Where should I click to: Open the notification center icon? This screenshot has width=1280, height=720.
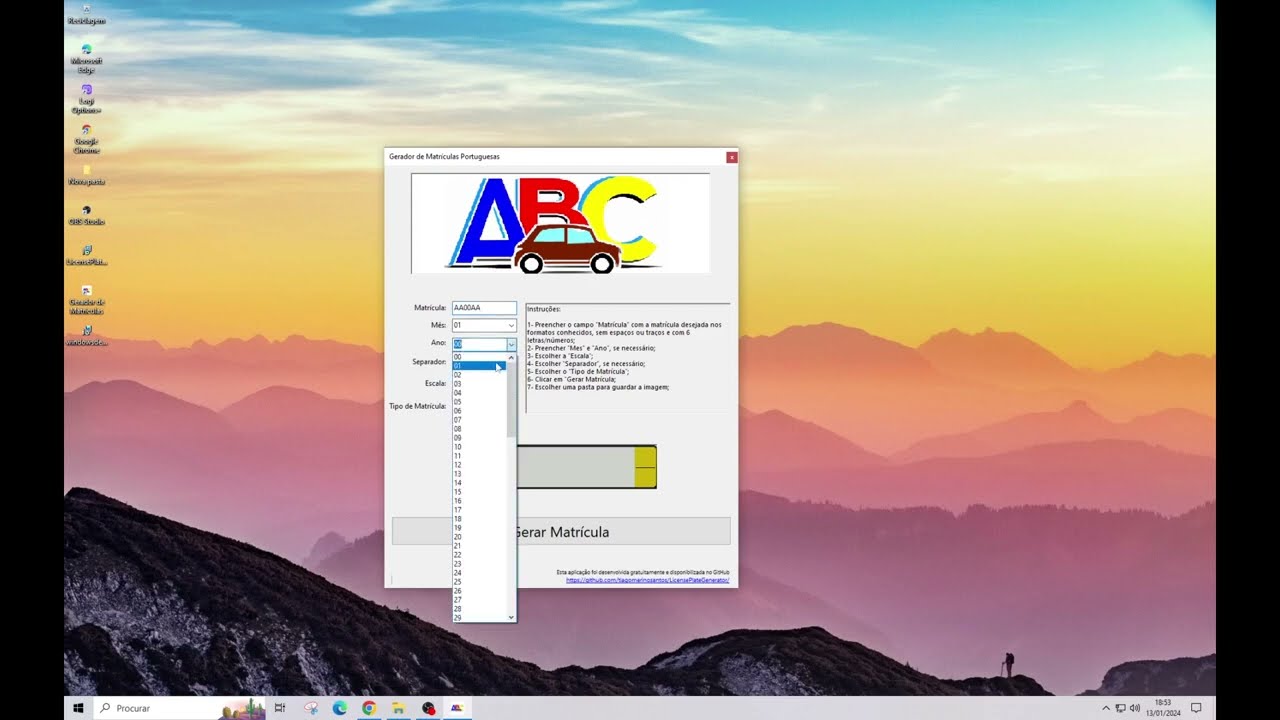1196,708
